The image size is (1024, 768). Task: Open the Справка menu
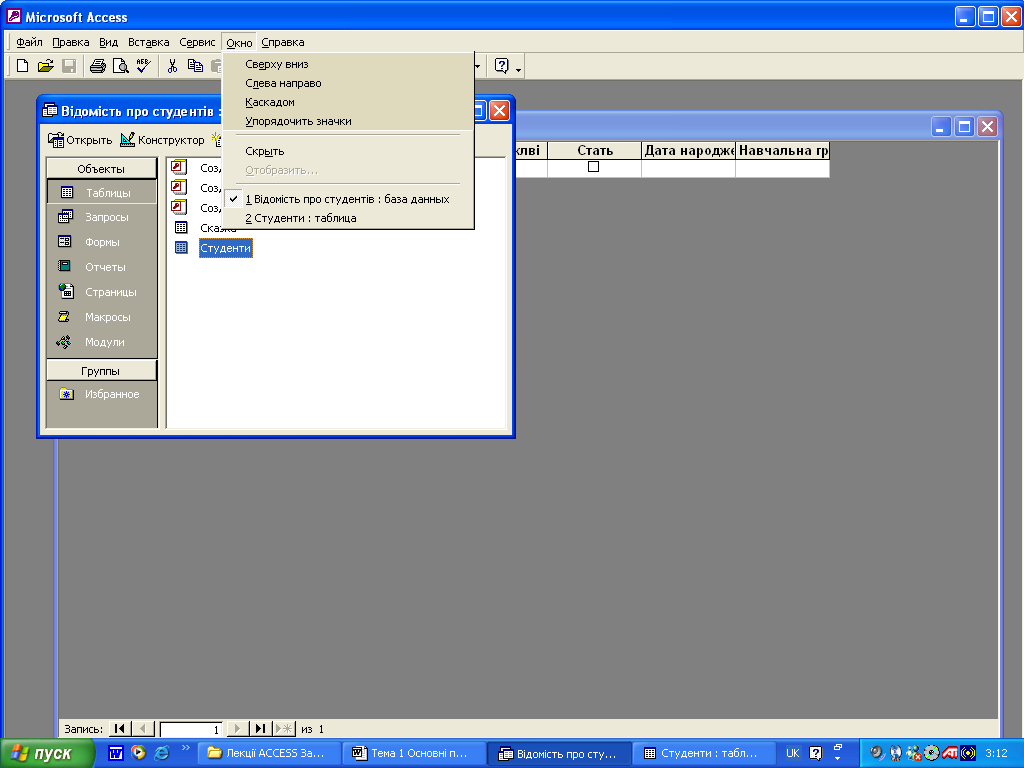pyautogui.click(x=283, y=42)
